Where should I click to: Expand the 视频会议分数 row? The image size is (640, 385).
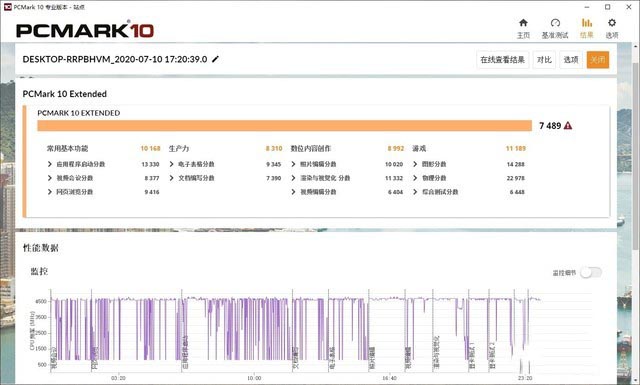click(x=50, y=178)
